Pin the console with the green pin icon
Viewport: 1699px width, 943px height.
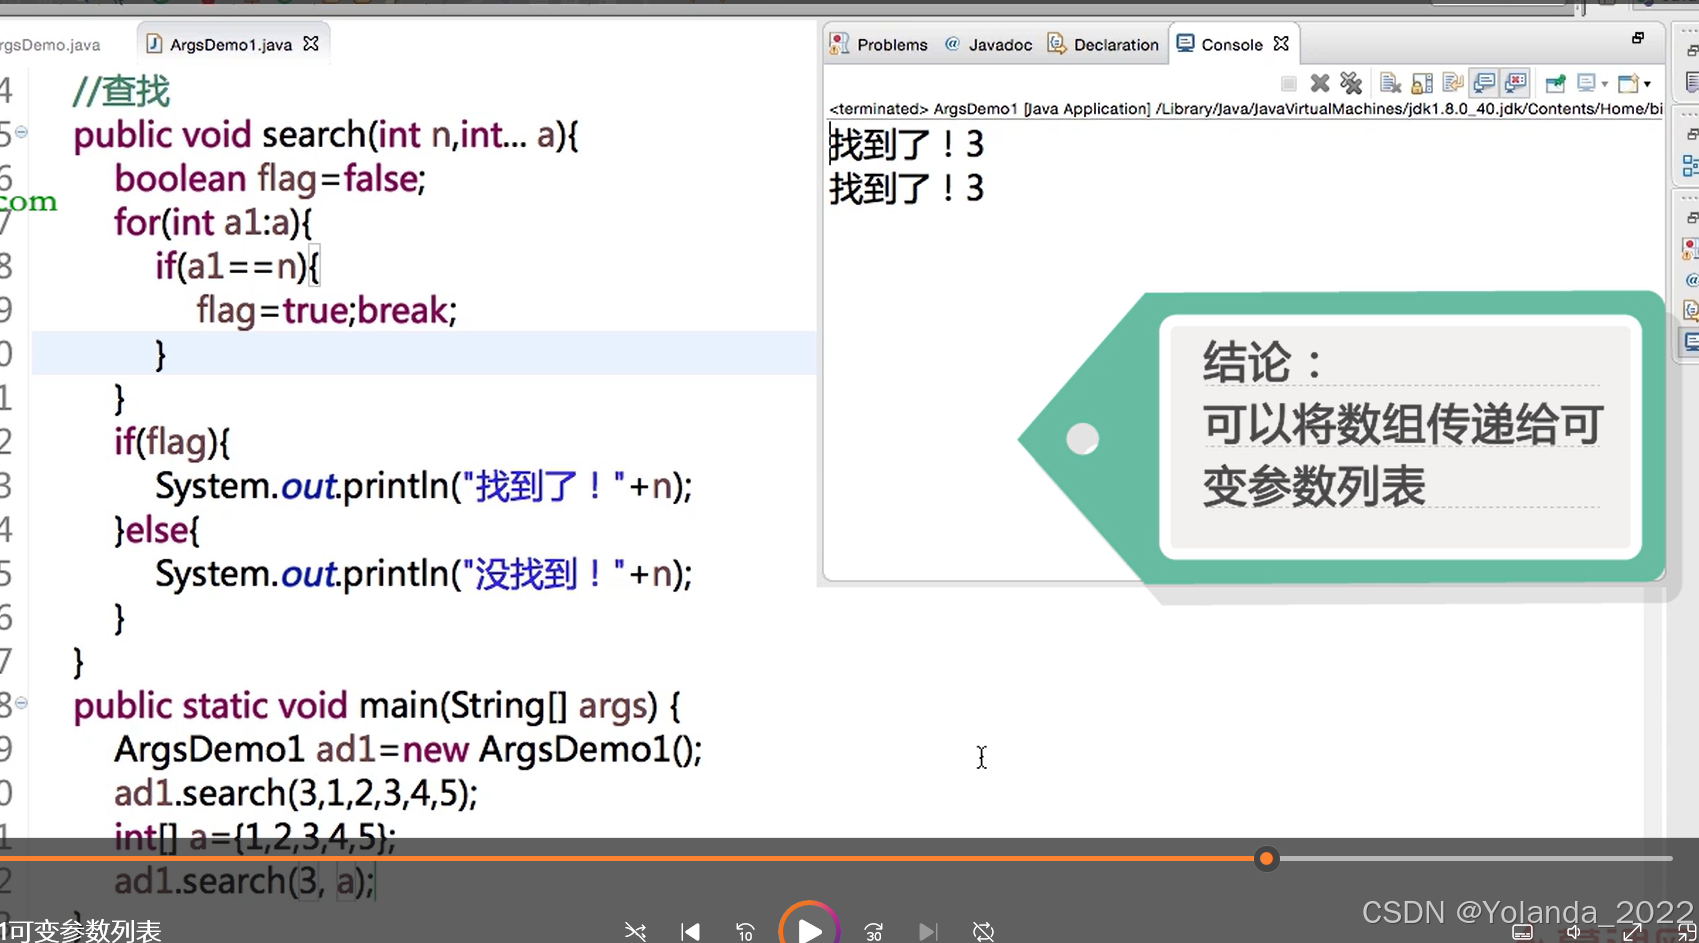[x=1555, y=83]
